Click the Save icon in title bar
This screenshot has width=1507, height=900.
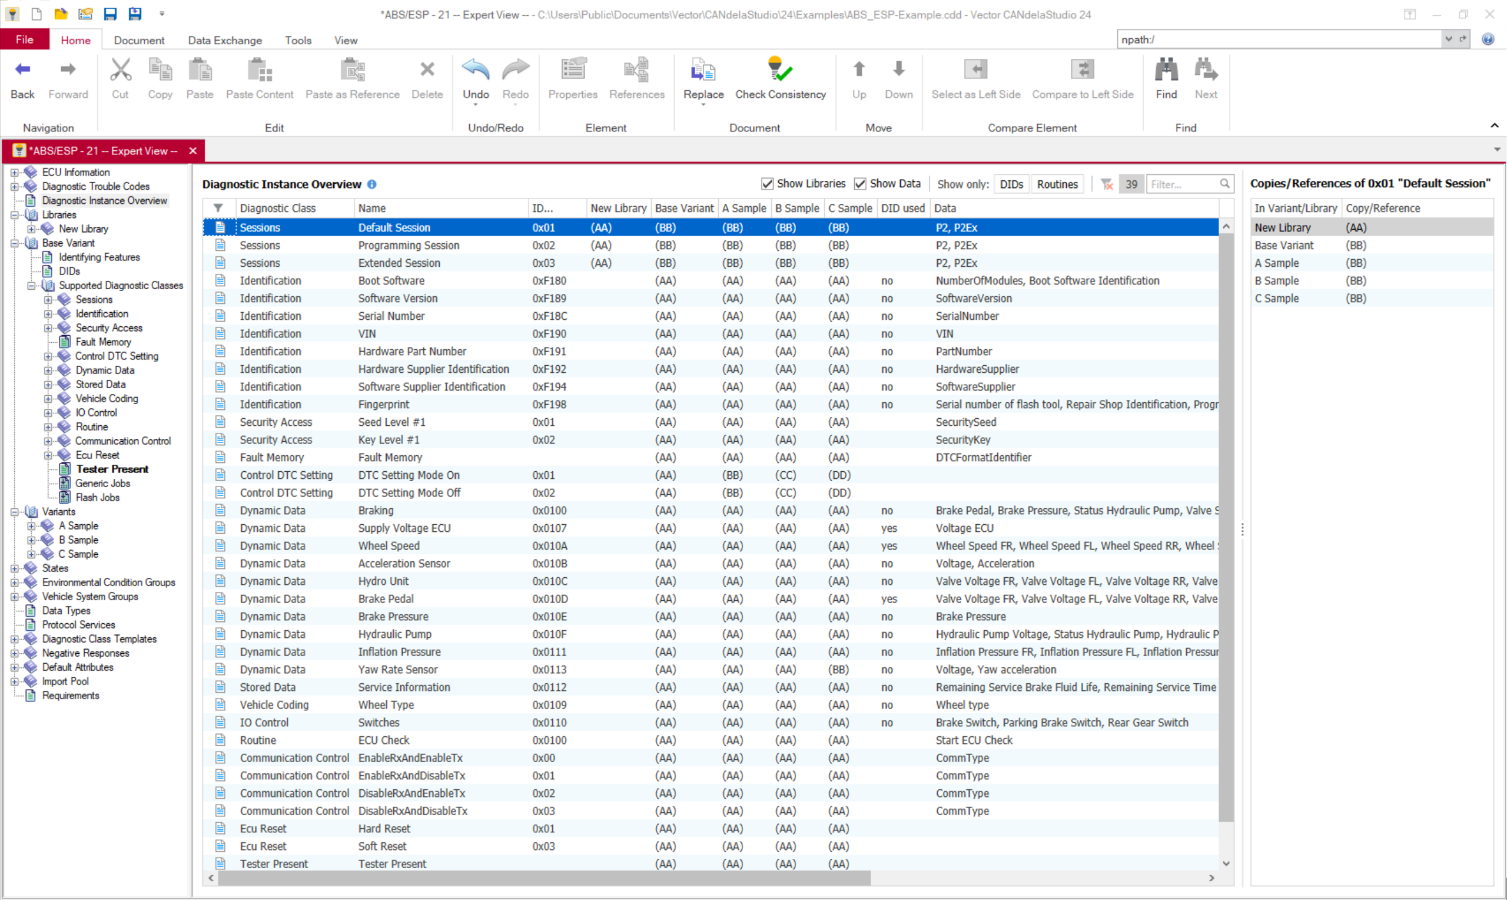click(x=110, y=14)
